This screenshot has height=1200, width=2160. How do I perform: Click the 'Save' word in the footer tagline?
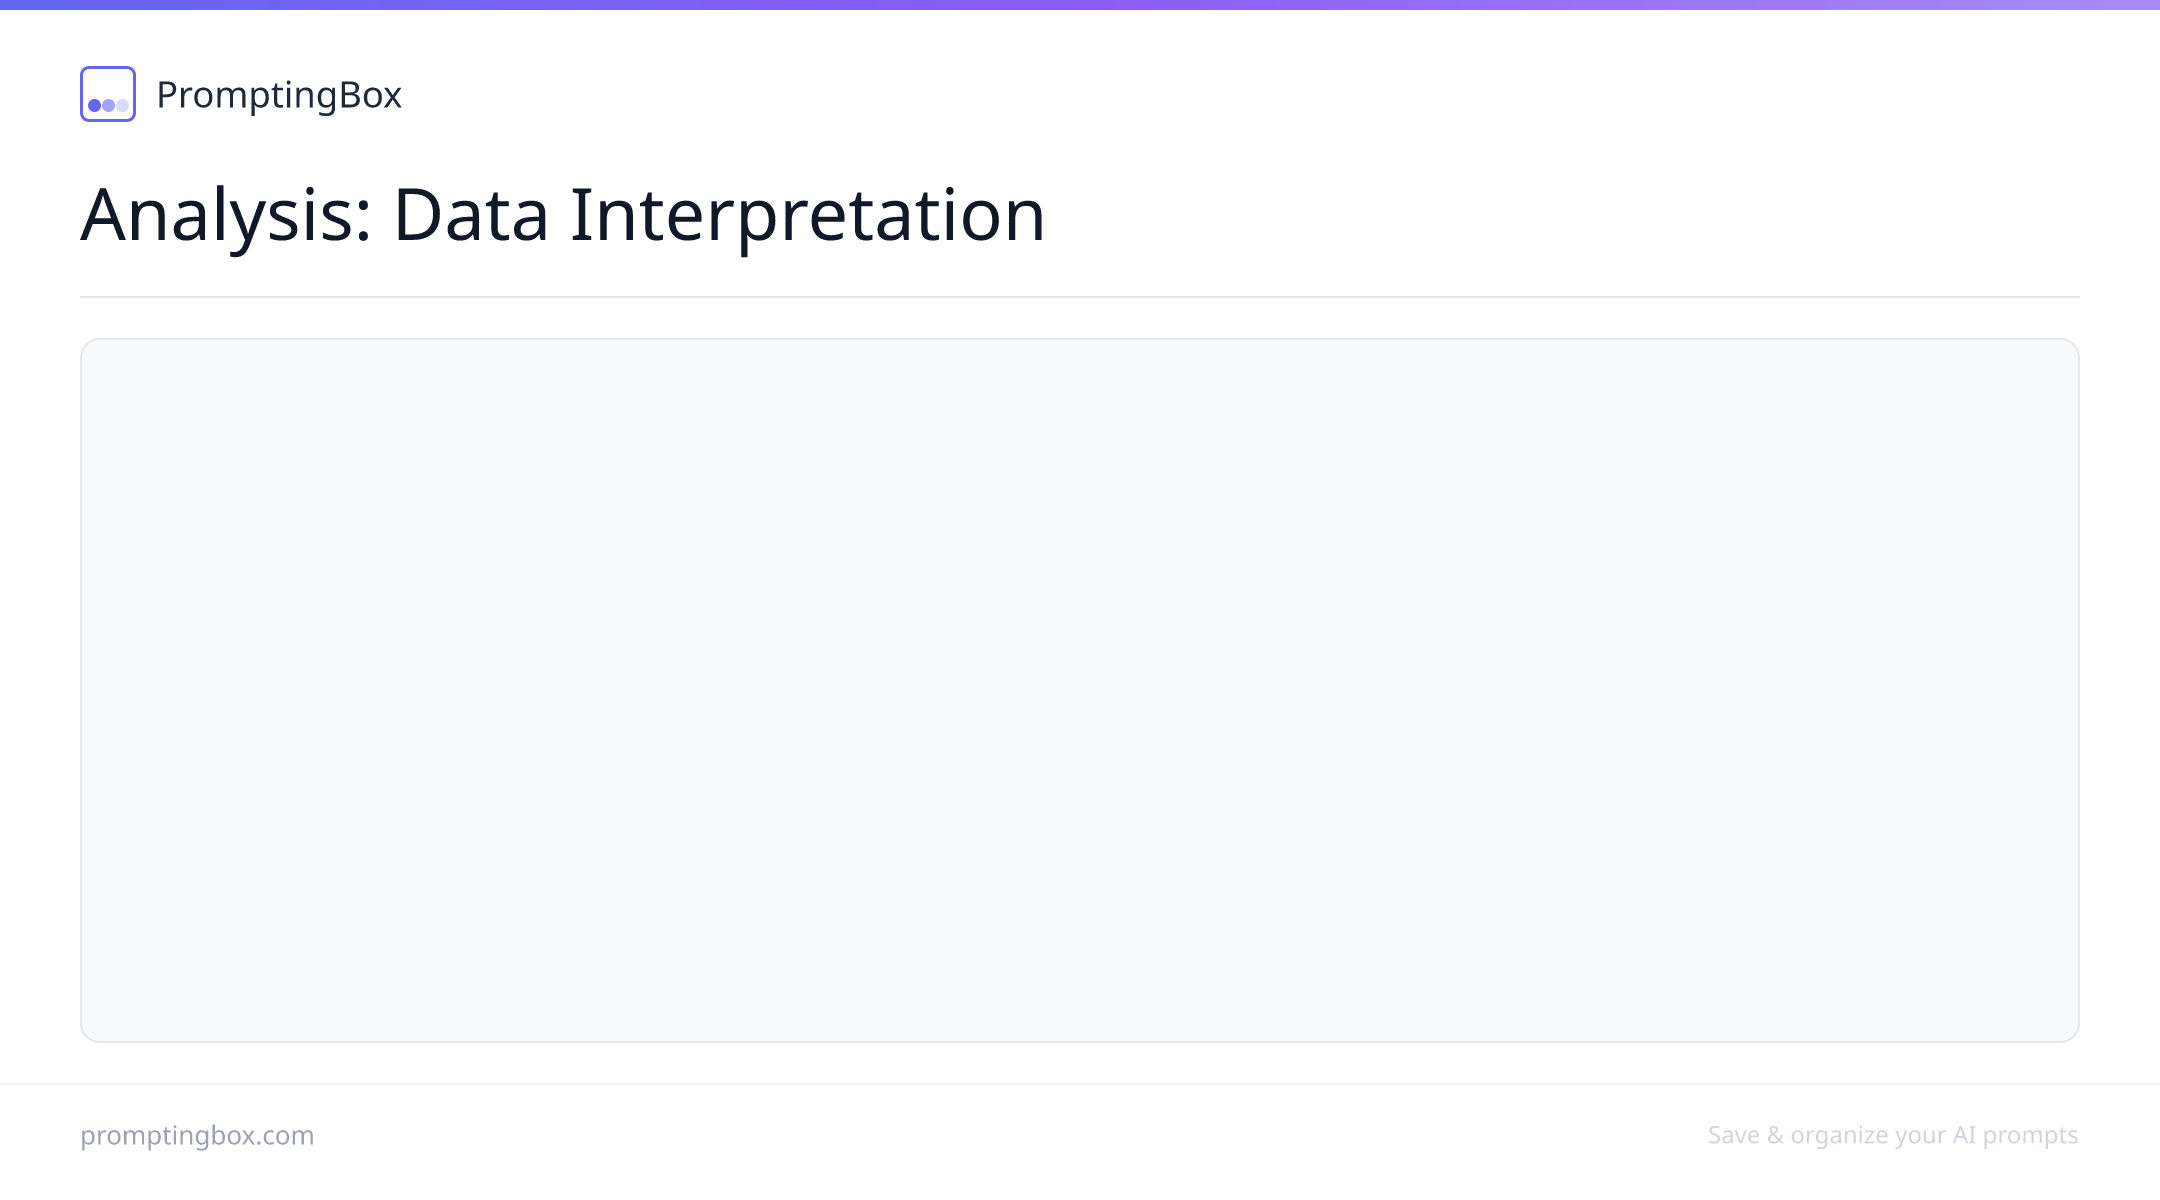[x=1734, y=1135]
